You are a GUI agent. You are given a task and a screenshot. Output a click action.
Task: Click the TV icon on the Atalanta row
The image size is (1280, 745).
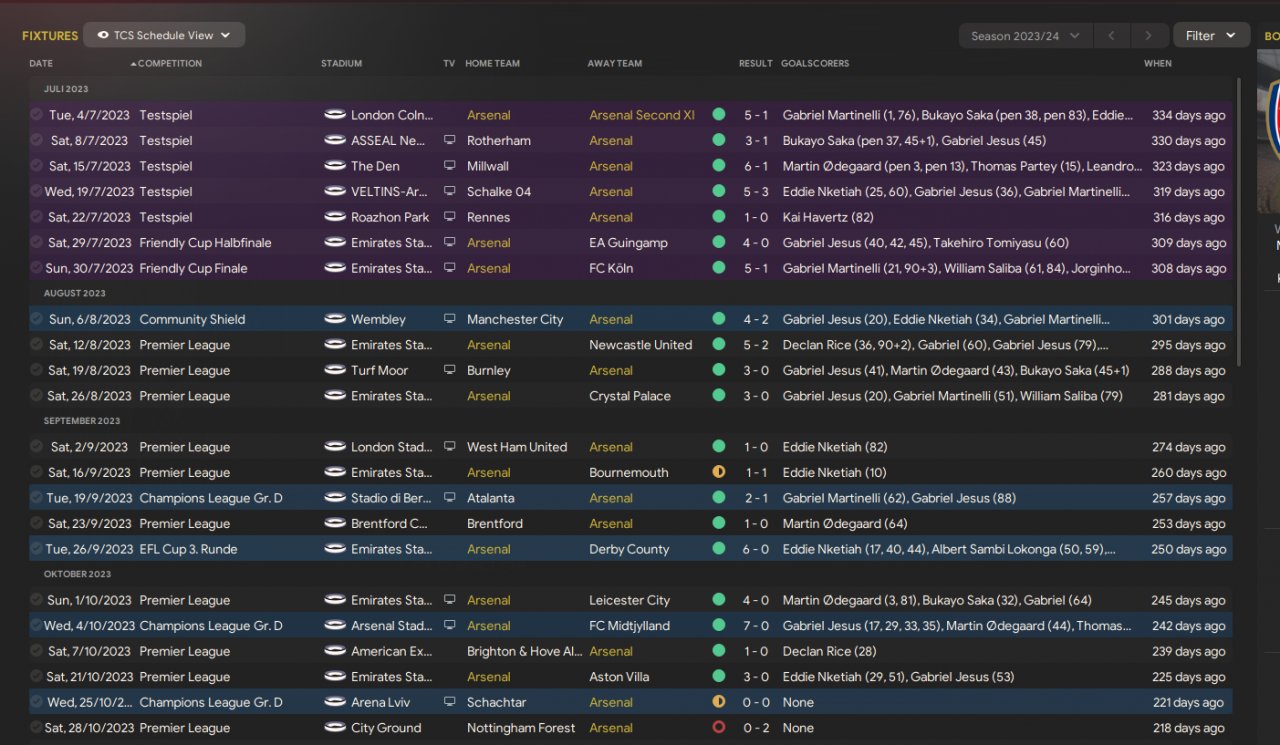[x=450, y=498]
